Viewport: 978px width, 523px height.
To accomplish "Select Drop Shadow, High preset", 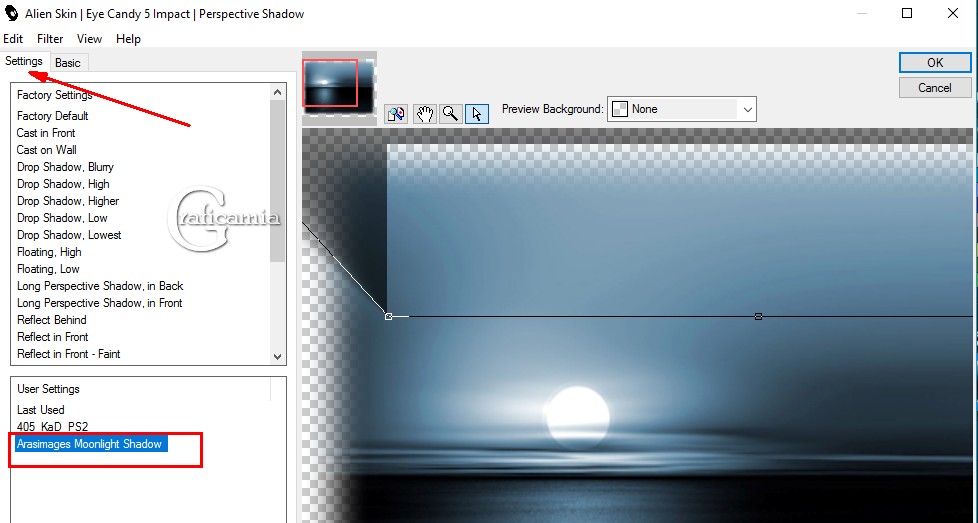I will pyautogui.click(x=63, y=184).
